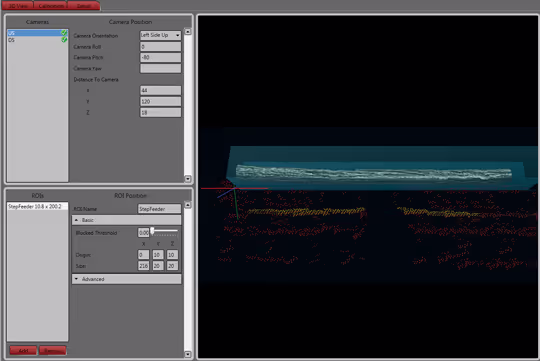Edit the Camera Yaw field
The height and width of the screenshot is (361, 540).
160,68
